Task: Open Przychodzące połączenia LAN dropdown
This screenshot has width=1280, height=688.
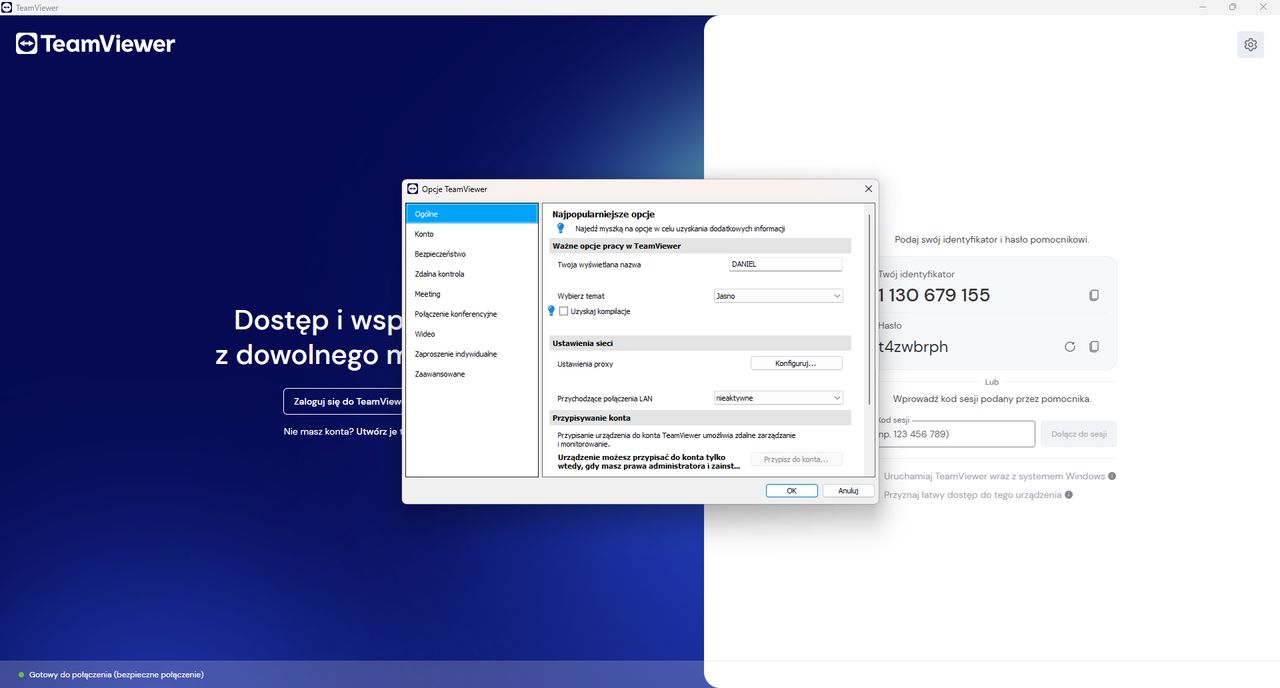Action: [778, 398]
